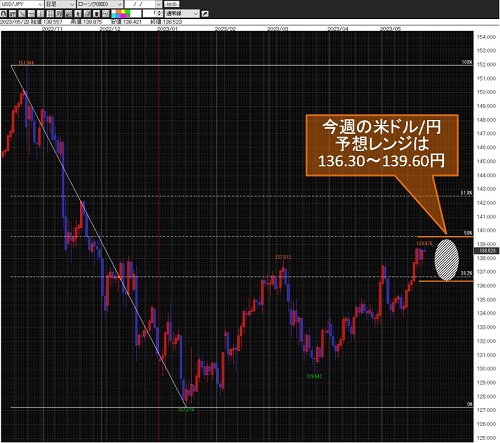Click the 140.000 price axis label

486,230
